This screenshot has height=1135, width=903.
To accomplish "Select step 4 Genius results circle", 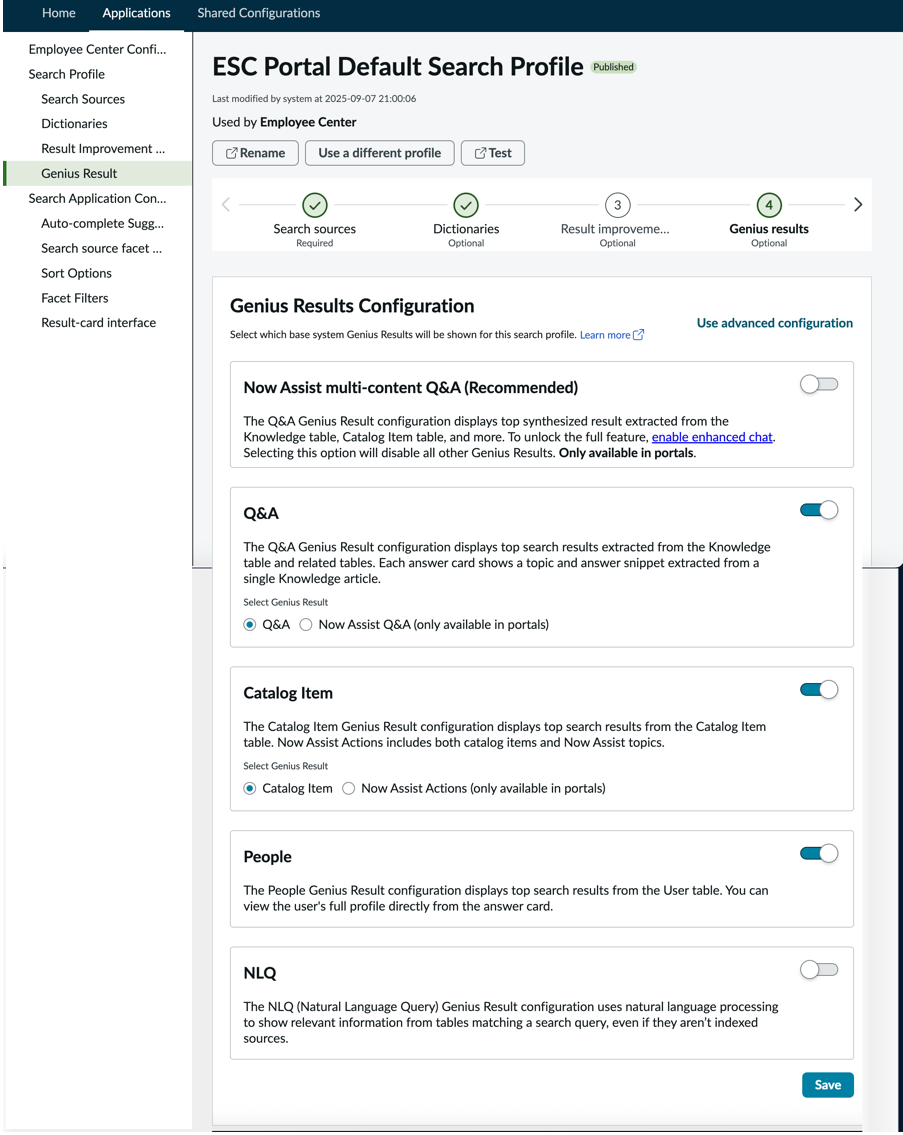I will click(769, 205).
